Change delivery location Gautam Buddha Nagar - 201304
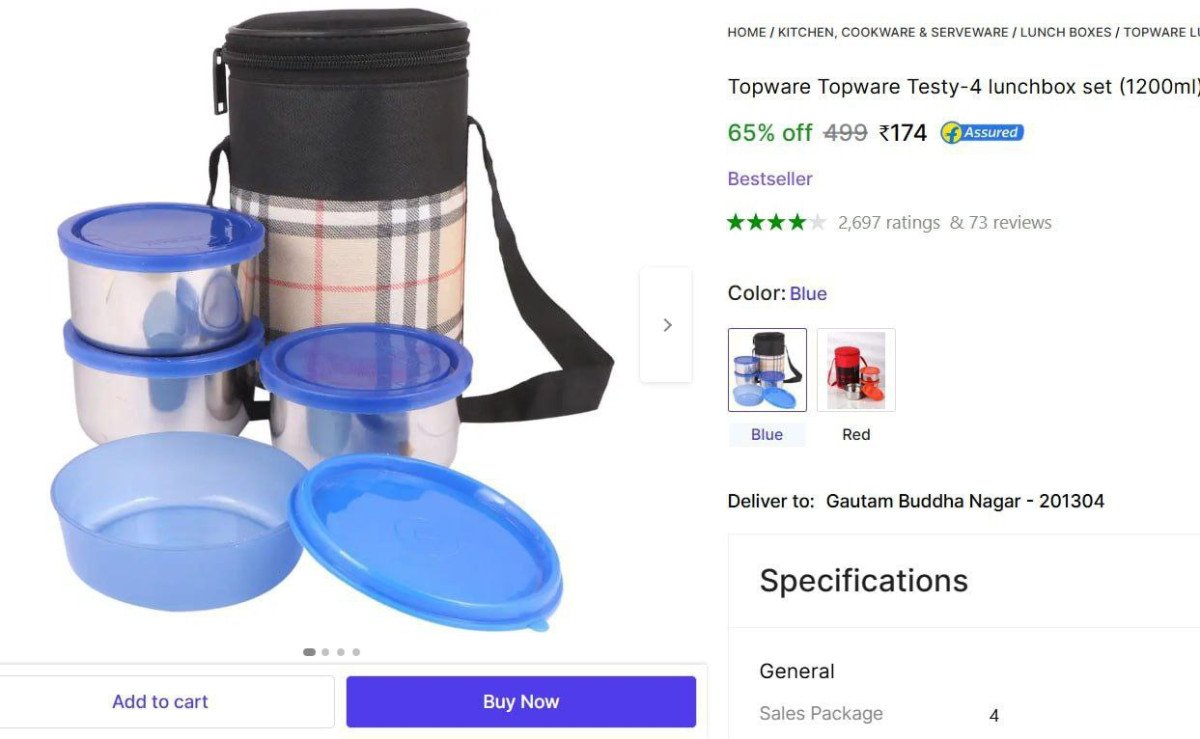This screenshot has width=1200, height=739. (965, 501)
